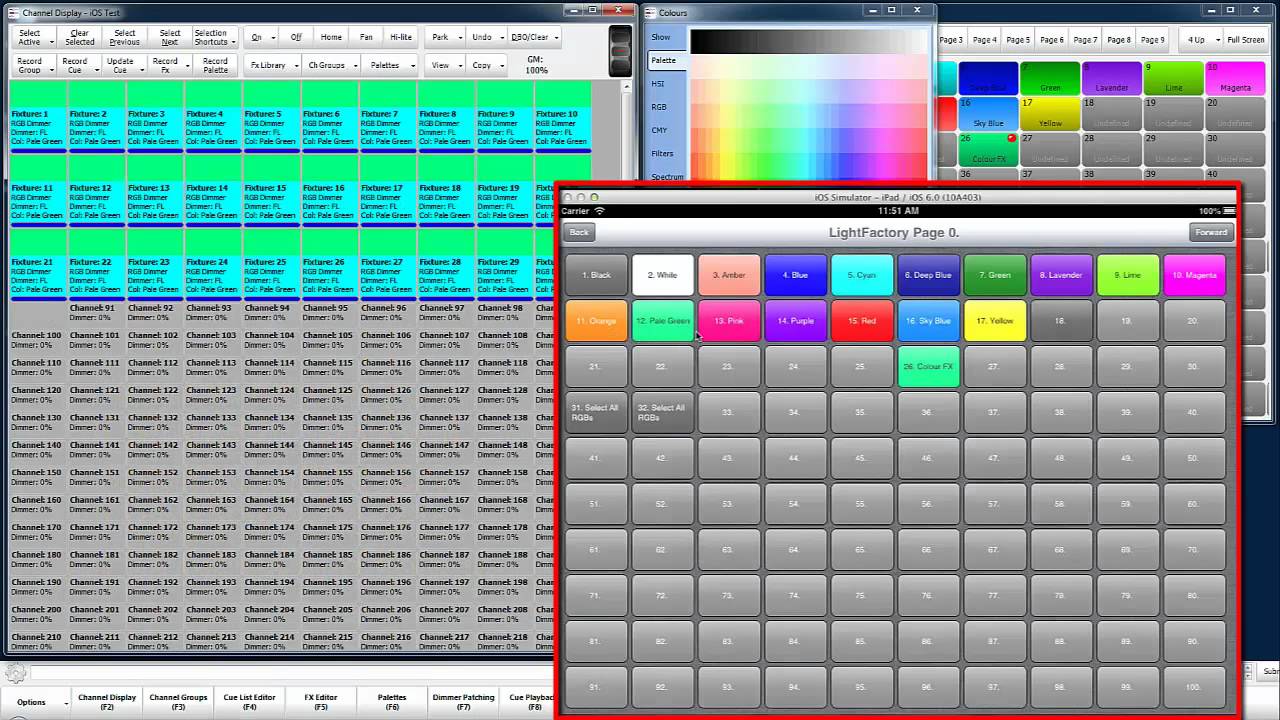Select Fixture: 1 in Channel Display
The height and width of the screenshot is (720, 1280).
pos(38,117)
